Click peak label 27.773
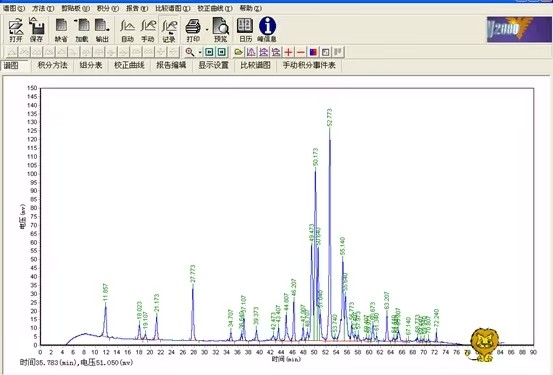This screenshot has height=375, width=553. coord(193,274)
